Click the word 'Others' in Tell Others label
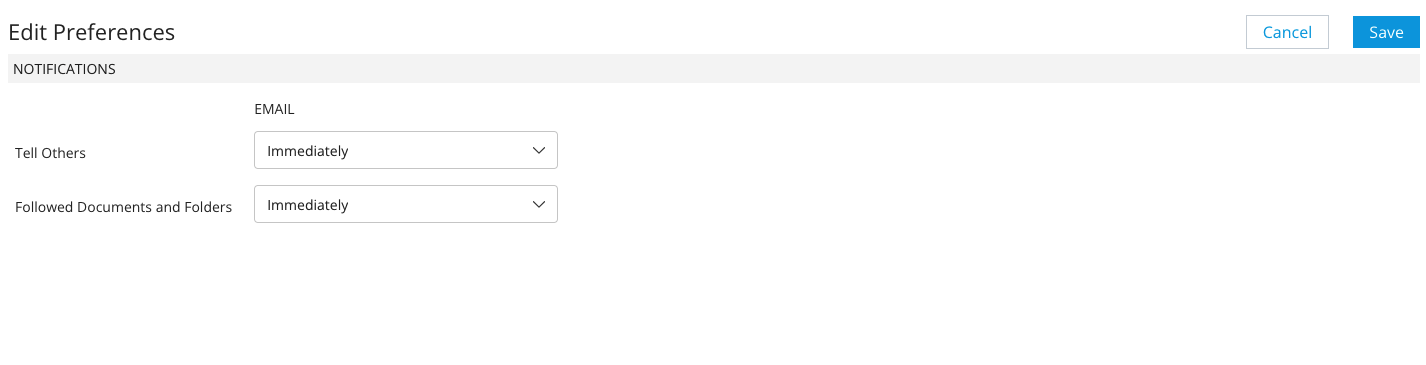Screen dimensions: 1426x365 tap(65, 153)
